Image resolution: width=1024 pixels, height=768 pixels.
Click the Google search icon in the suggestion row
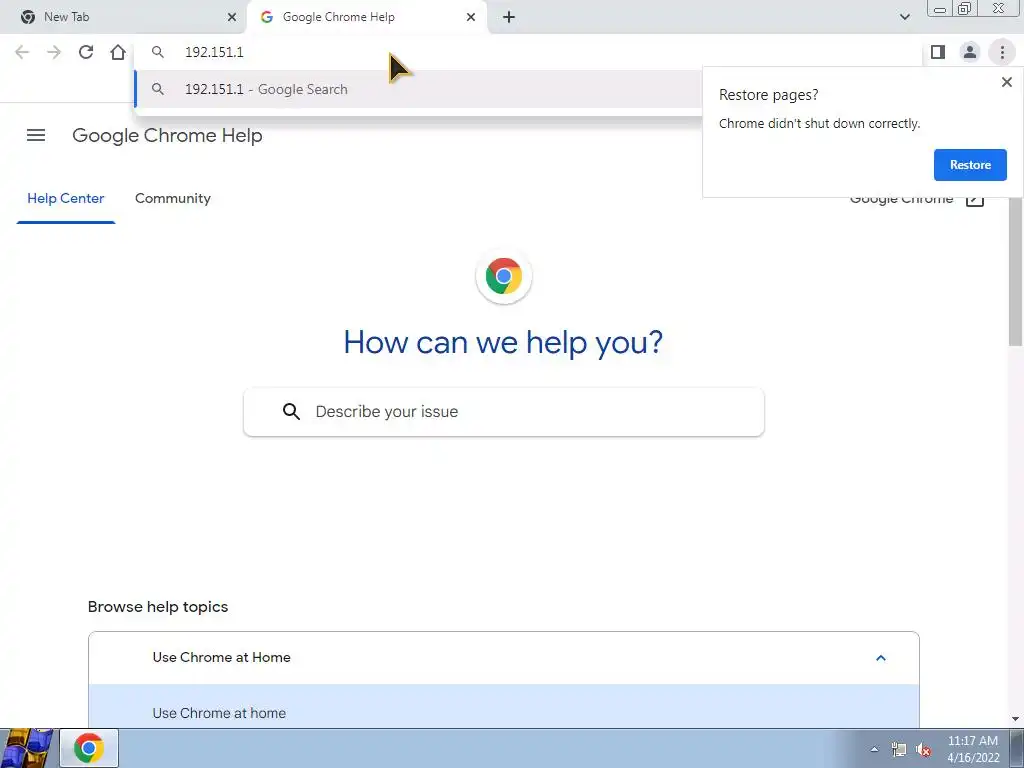[157, 89]
